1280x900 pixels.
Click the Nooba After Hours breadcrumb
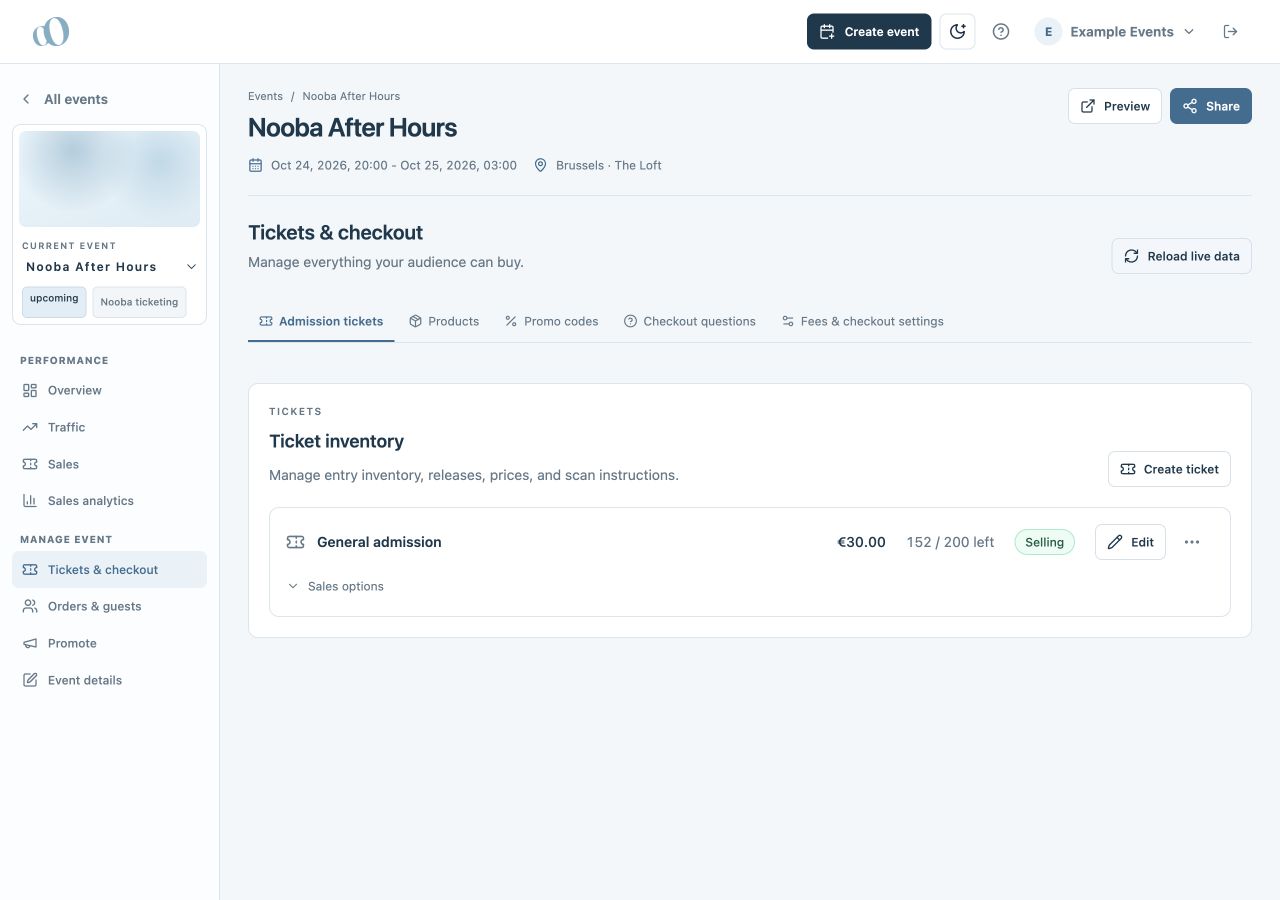[351, 96]
